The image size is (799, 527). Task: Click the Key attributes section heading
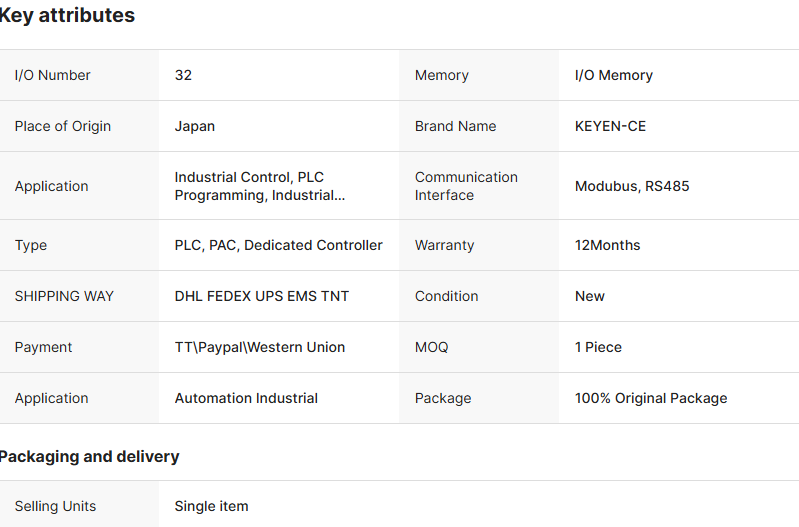point(67,16)
